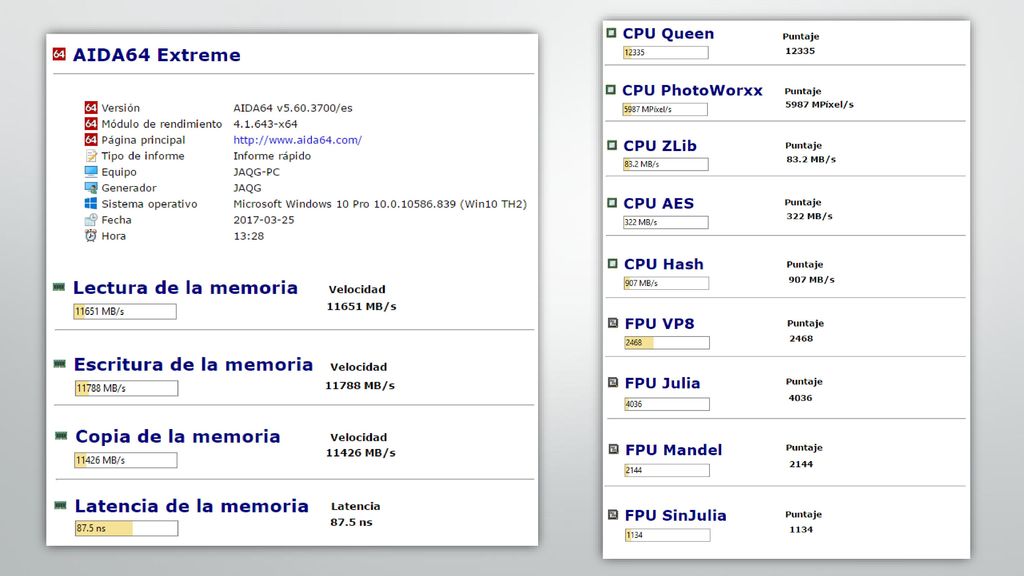Screen dimensions: 1024x576
Task: Click the Informe rápido value
Action: point(272,156)
